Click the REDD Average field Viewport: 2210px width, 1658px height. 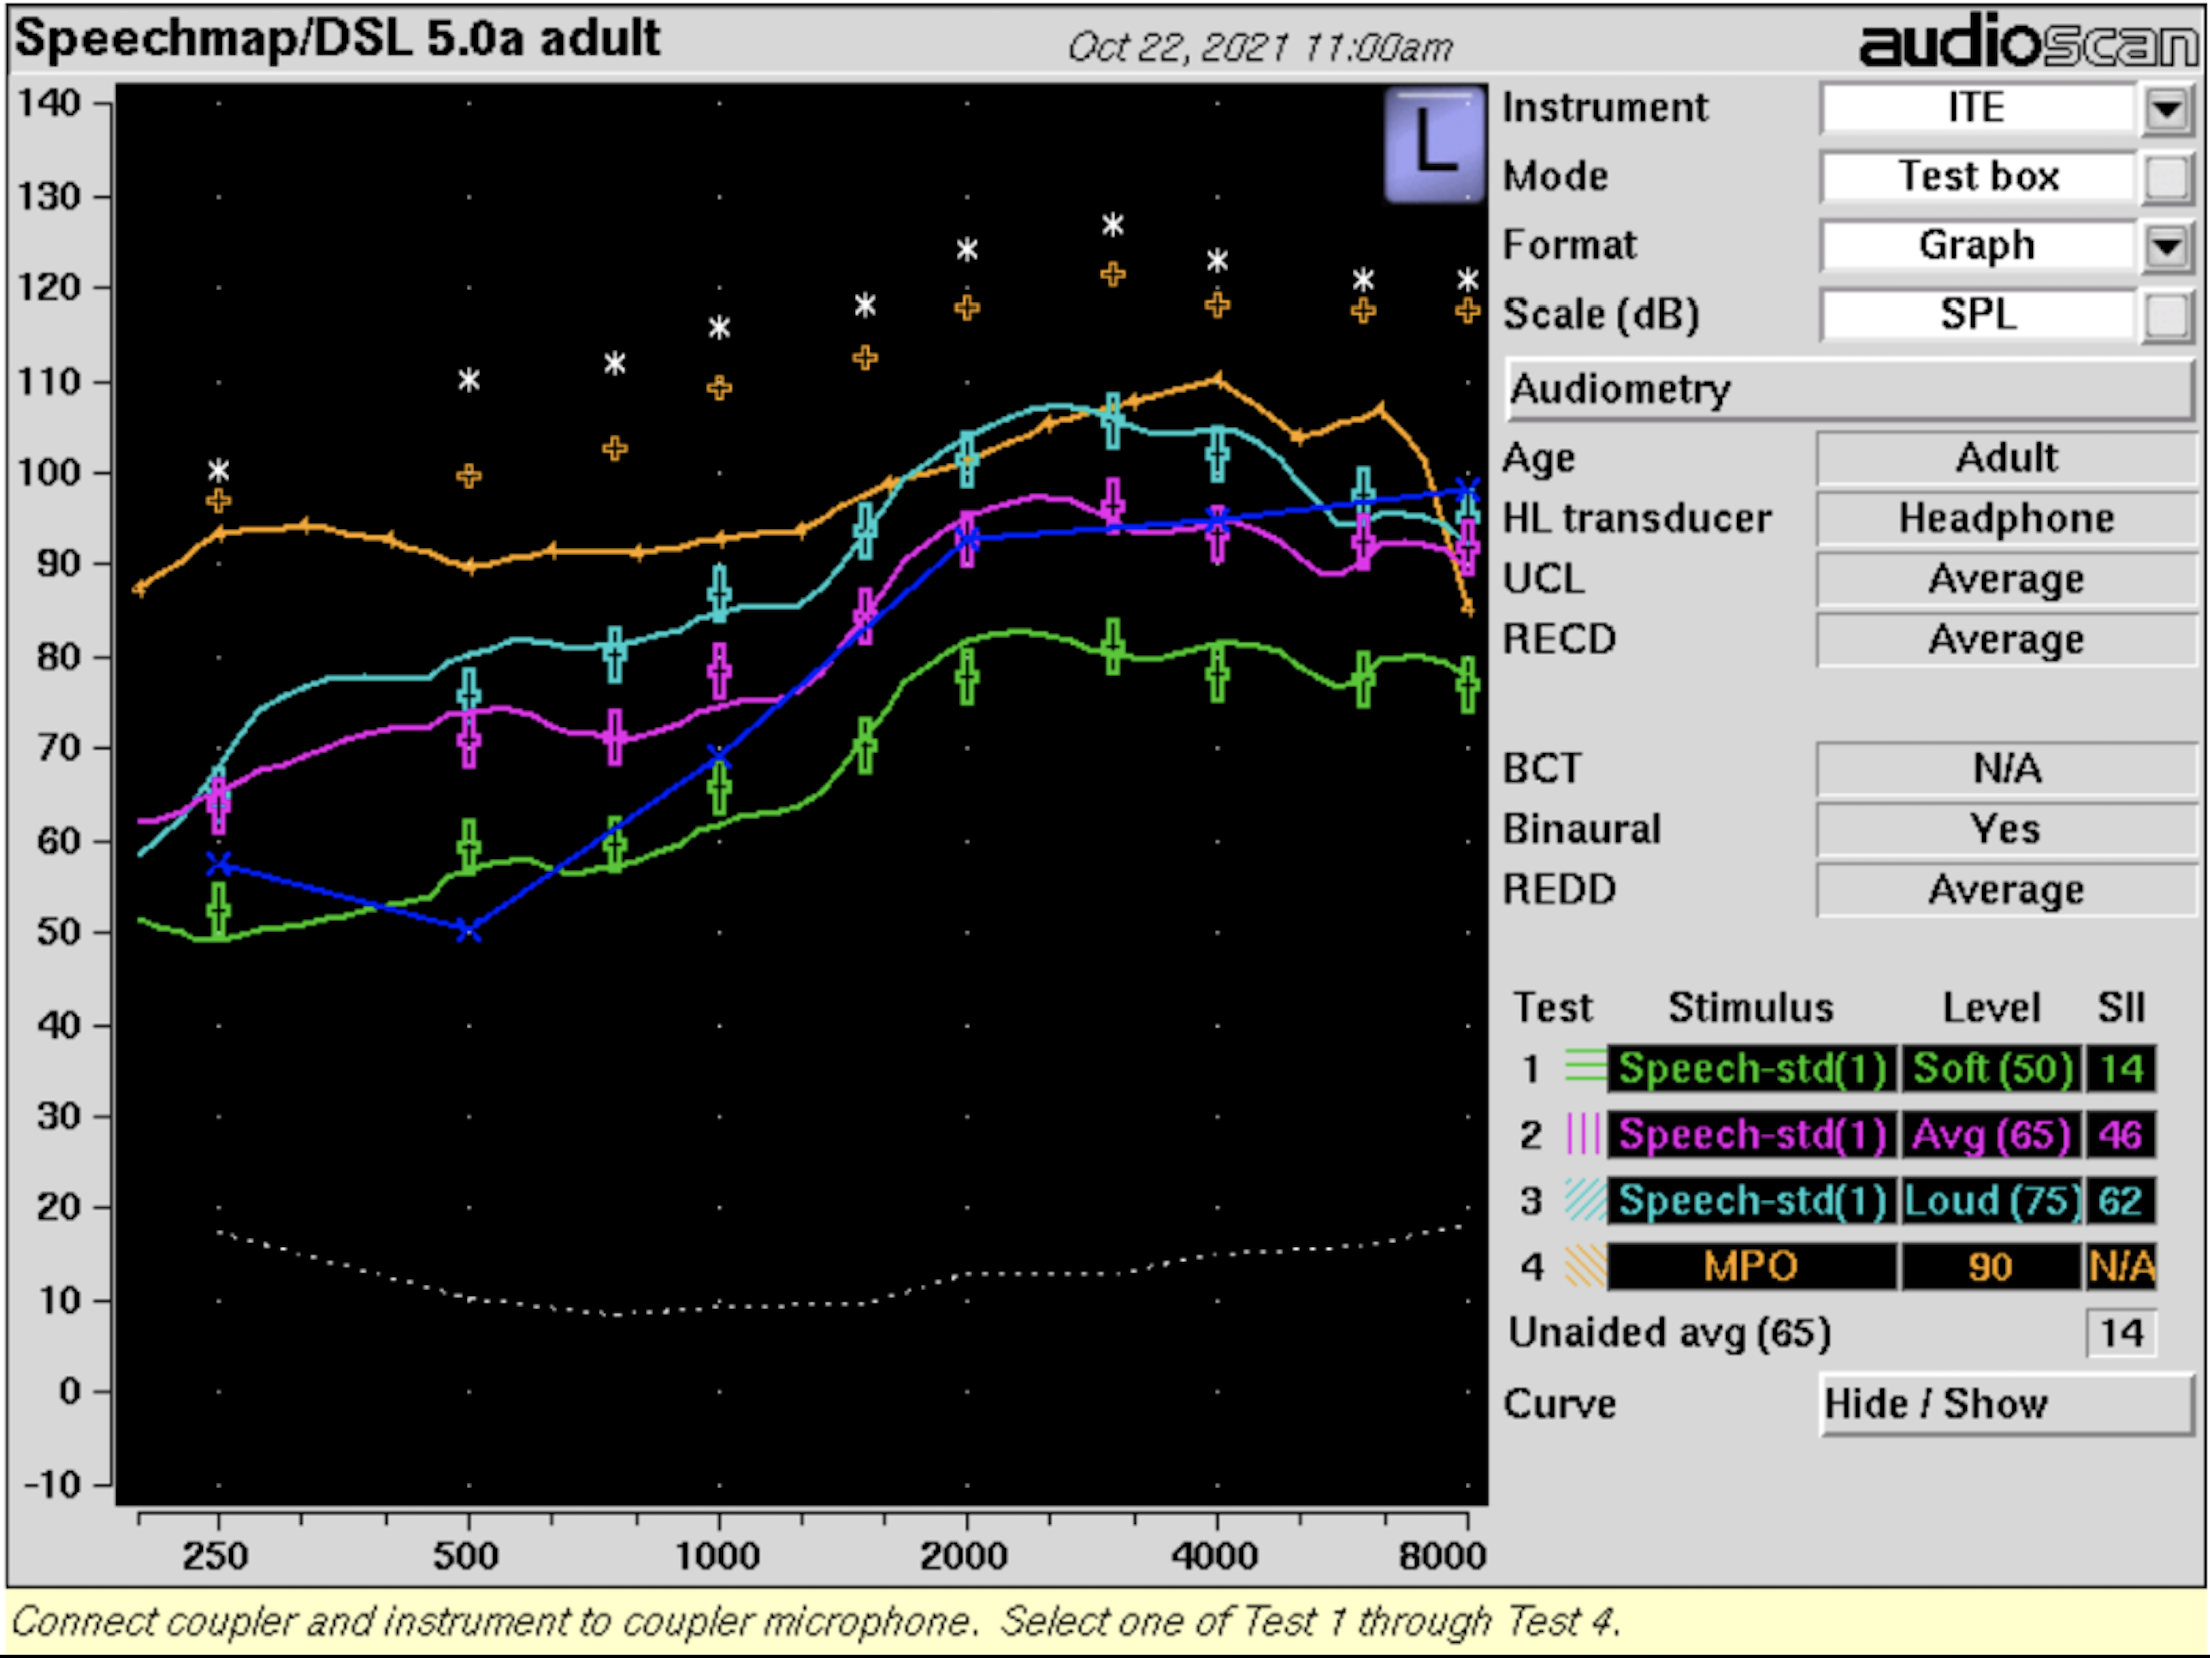2006,890
